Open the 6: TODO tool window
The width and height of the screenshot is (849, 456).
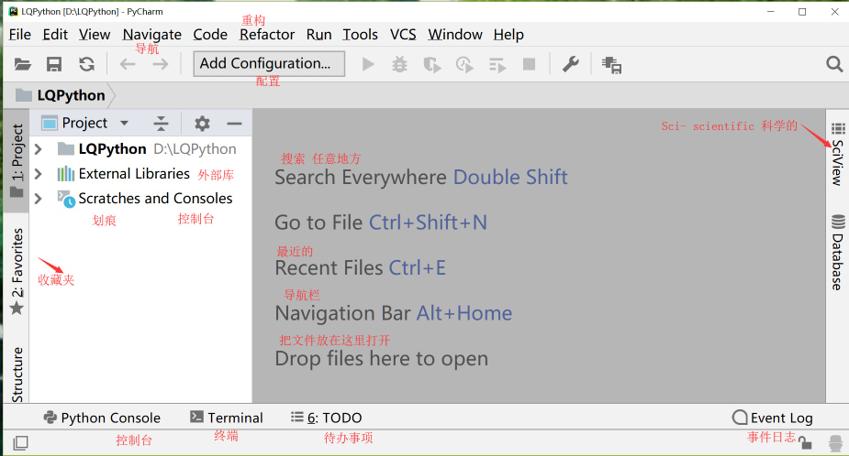coord(326,418)
